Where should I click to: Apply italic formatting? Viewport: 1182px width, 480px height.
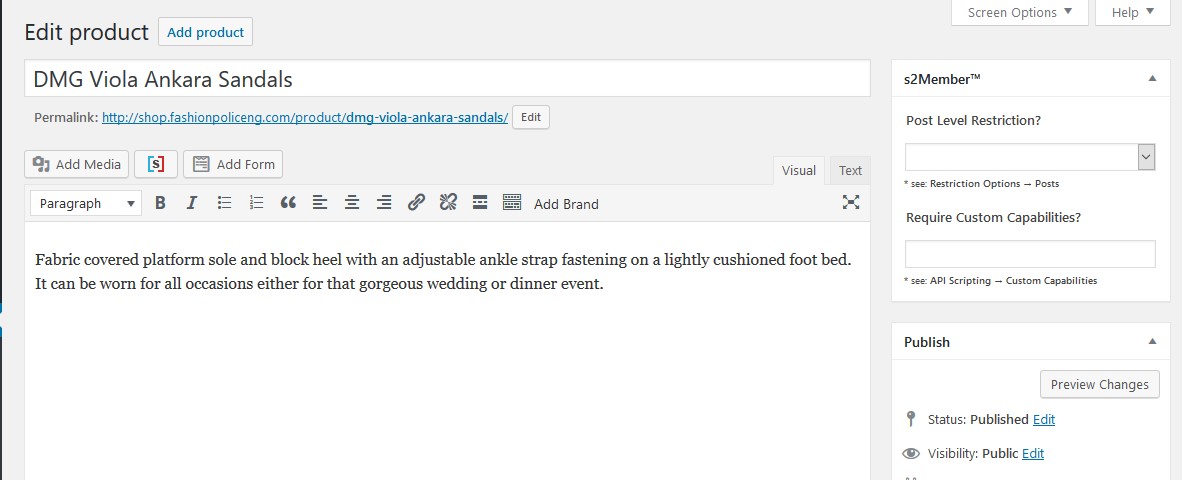click(191, 203)
